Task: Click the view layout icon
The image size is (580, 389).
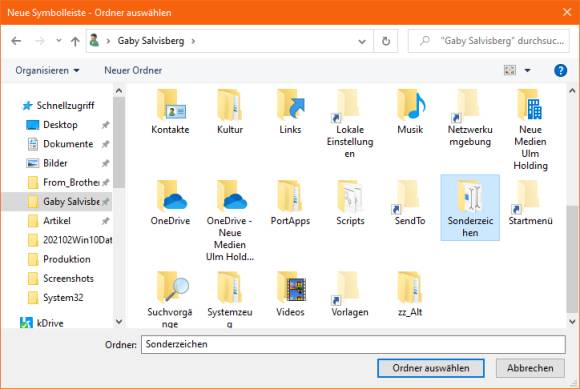Action: tap(510, 70)
